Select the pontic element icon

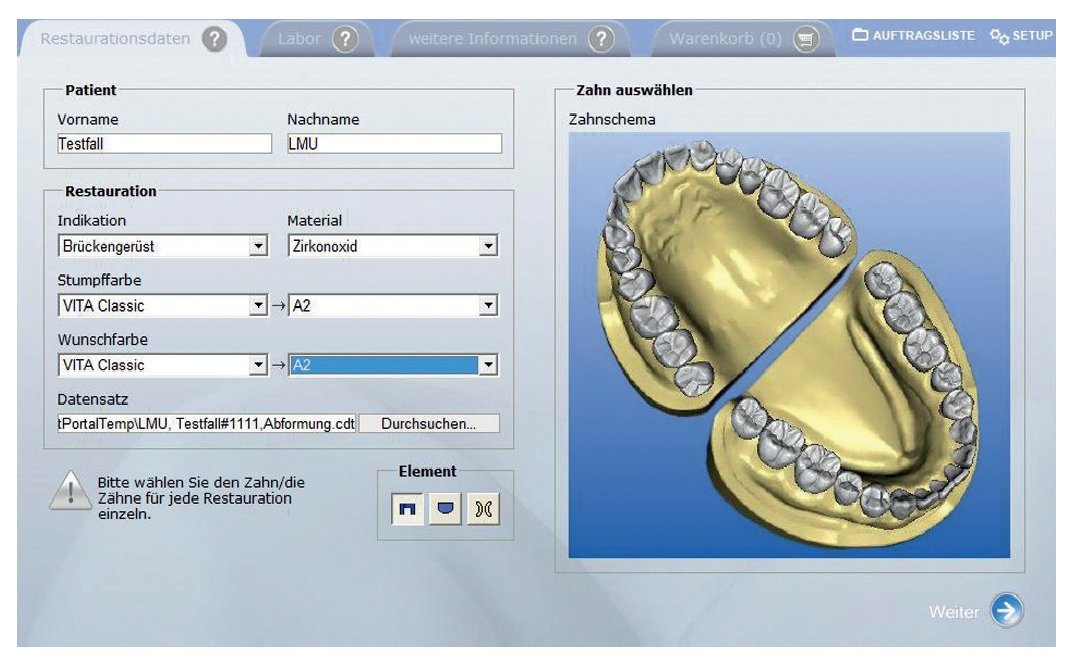(x=445, y=508)
